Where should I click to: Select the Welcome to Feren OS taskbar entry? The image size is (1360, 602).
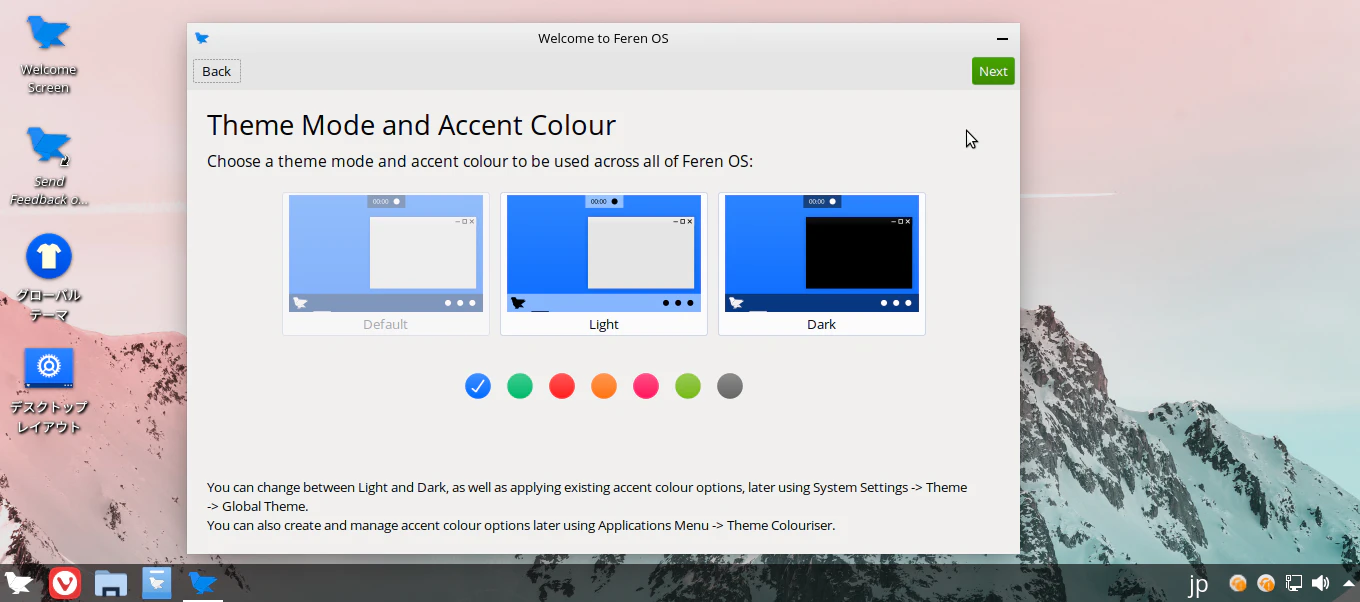pyautogui.click(x=203, y=583)
